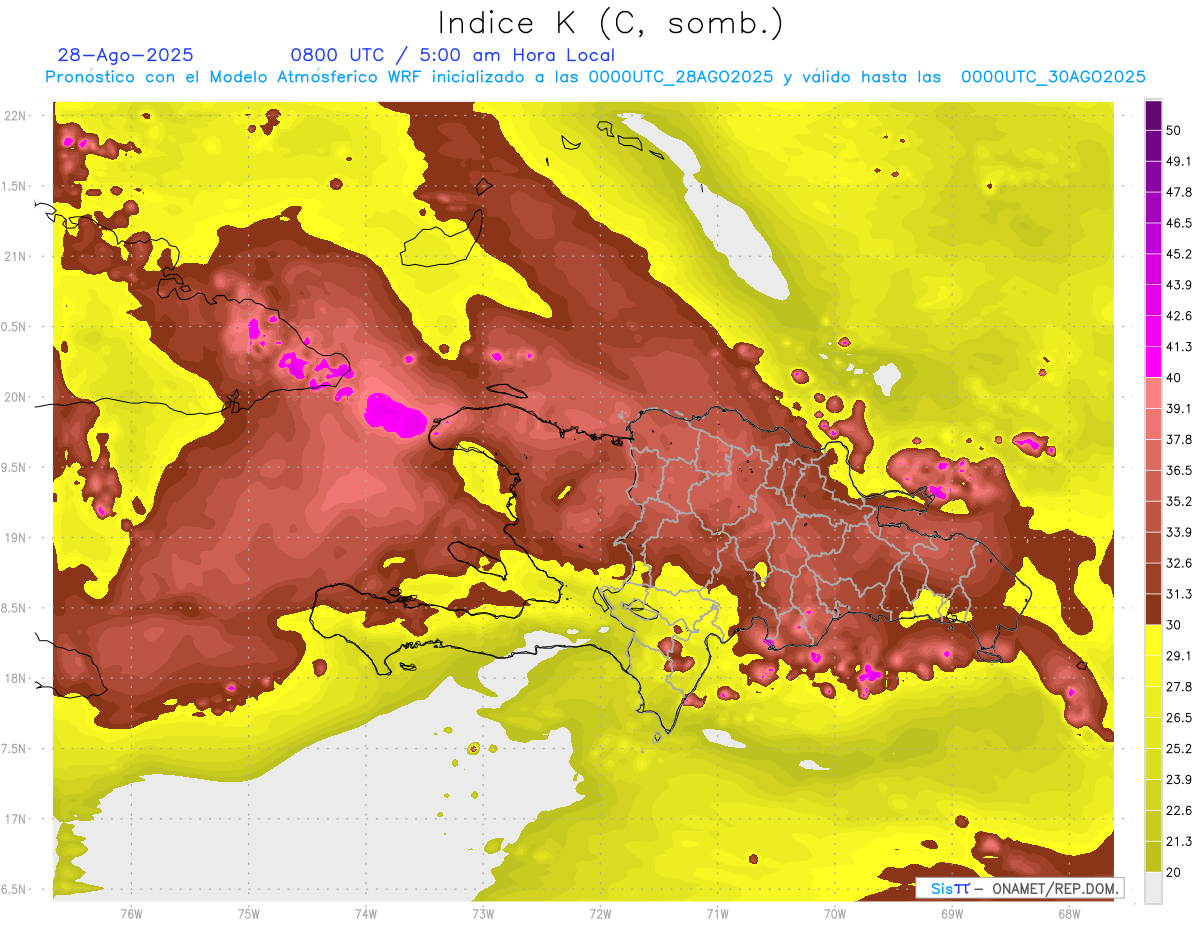Click the "69W" longitude label

[952, 913]
